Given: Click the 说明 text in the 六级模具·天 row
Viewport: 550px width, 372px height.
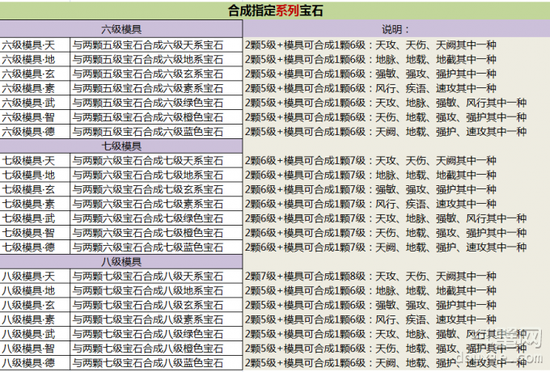Looking at the screenshot, I should pos(371,45).
